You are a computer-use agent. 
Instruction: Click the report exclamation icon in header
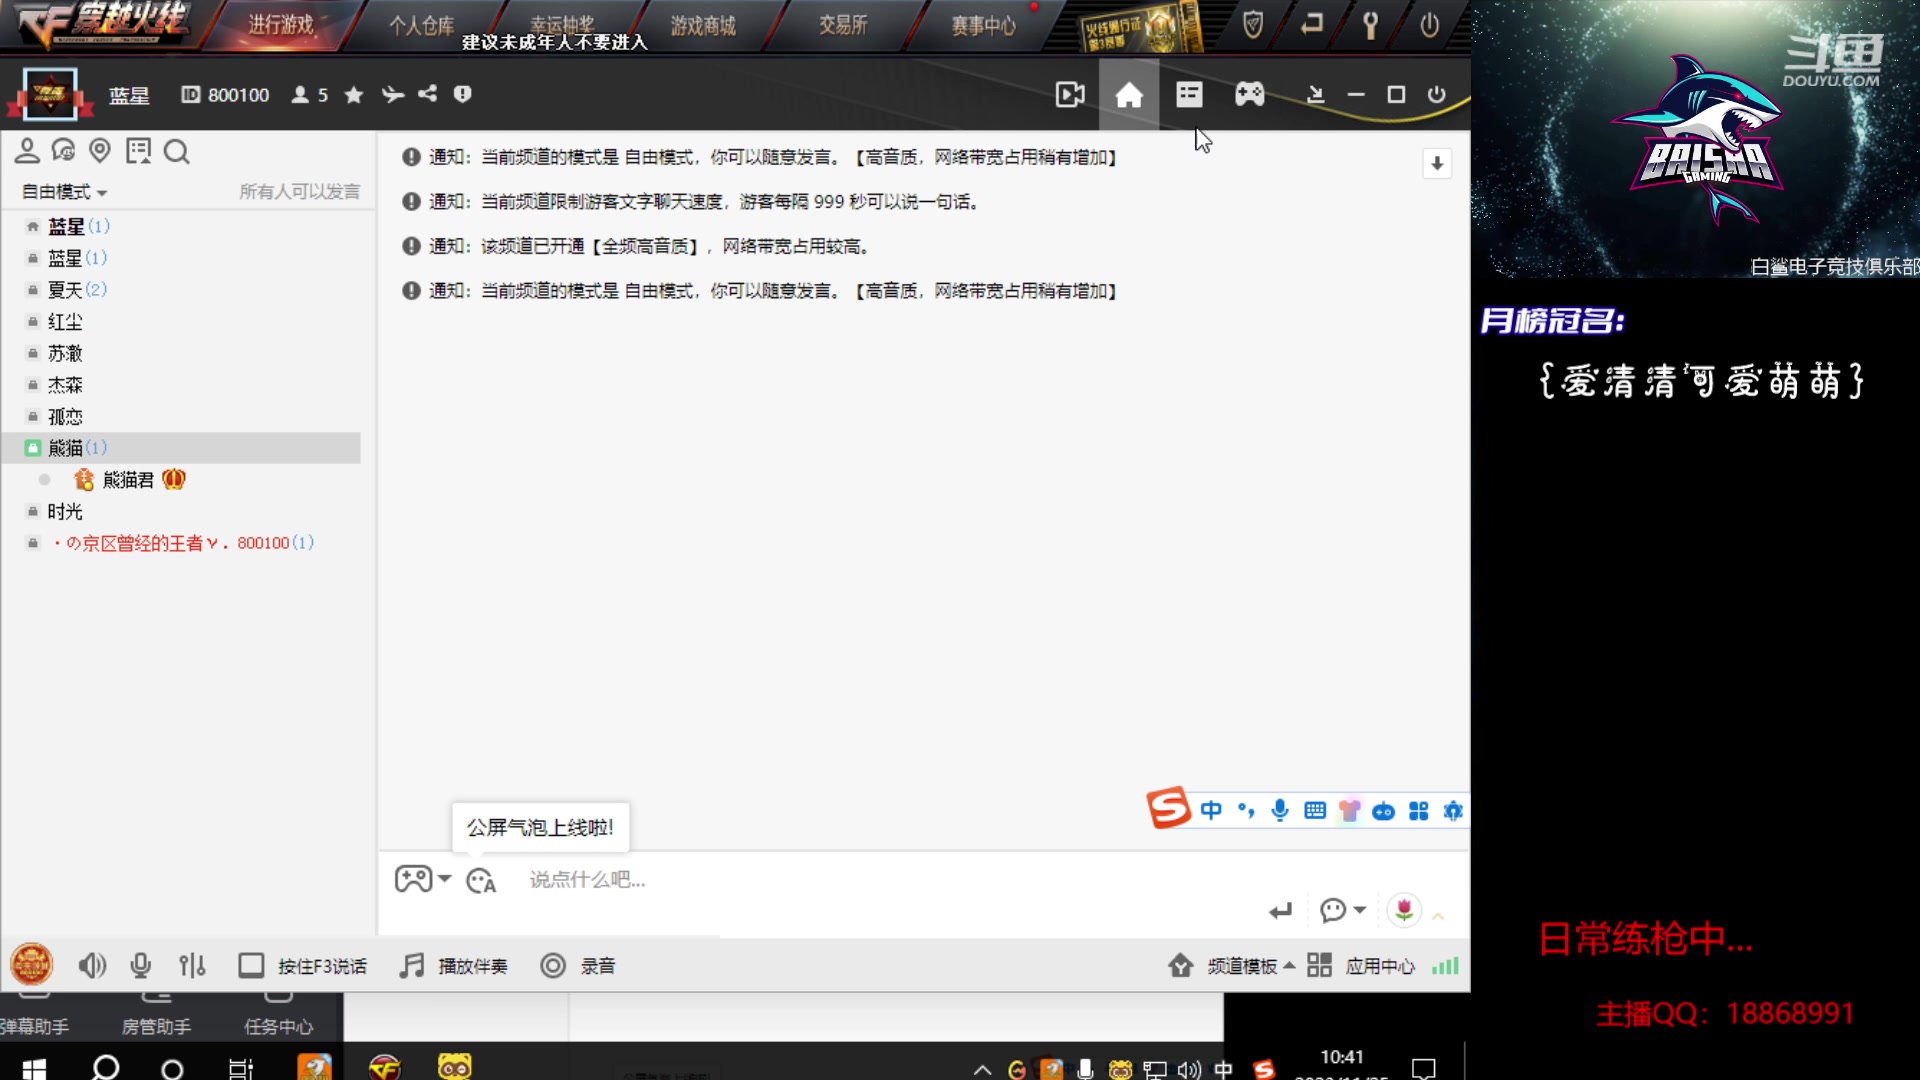pyautogui.click(x=462, y=94)
